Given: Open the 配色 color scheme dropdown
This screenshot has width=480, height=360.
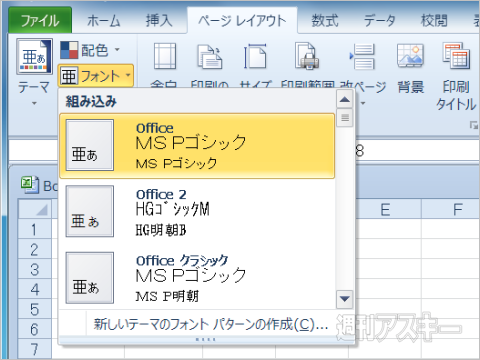Looking at the screenshot, I should click(x=90, y=50).
